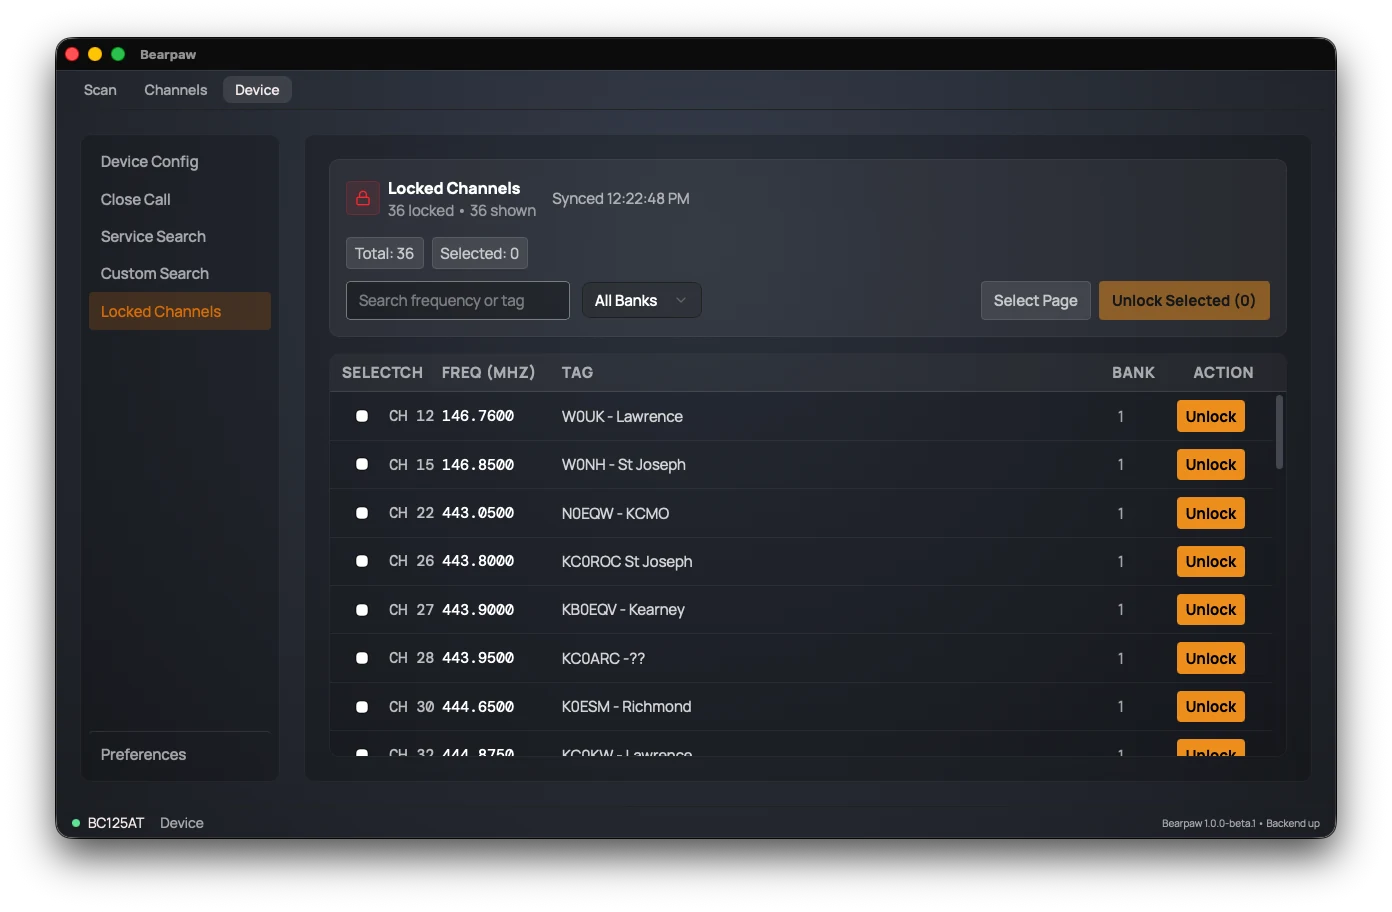Tick the checkbox for CH 12 W0UK - Lawrence
The image size is (1392, 912).
(362, 416)
